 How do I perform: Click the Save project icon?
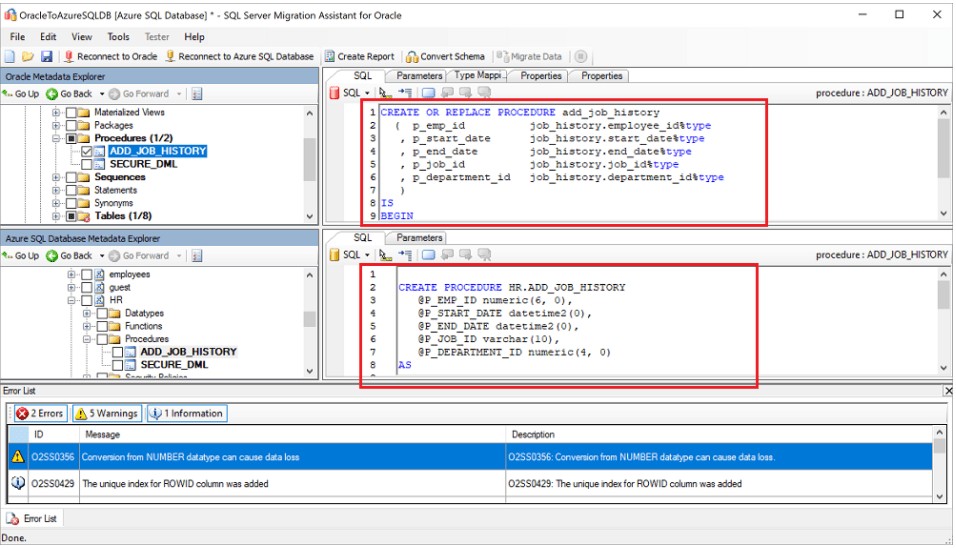pos(45,57)
